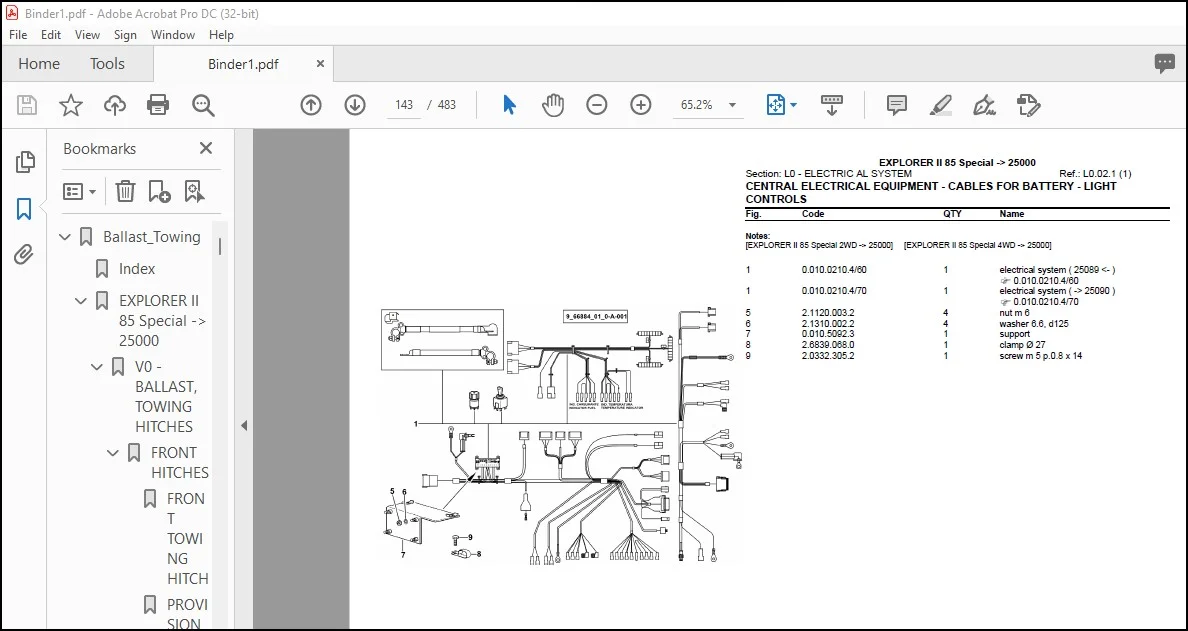Click part code 0.010.0210.4/60
Image resolution: width=1188 pixels, height=631 pixels.
pyautogui.click(x=834, y=270)
